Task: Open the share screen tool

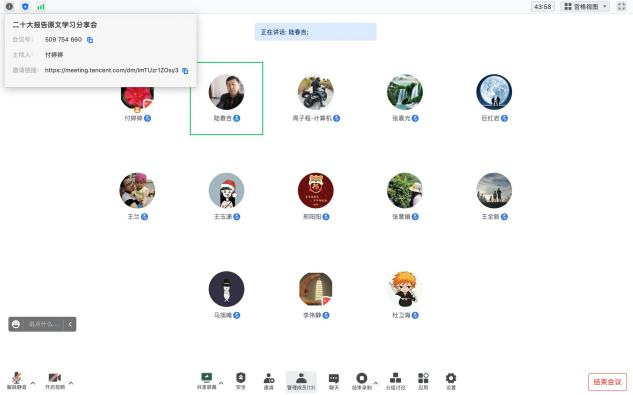Action: click(206, 380)
